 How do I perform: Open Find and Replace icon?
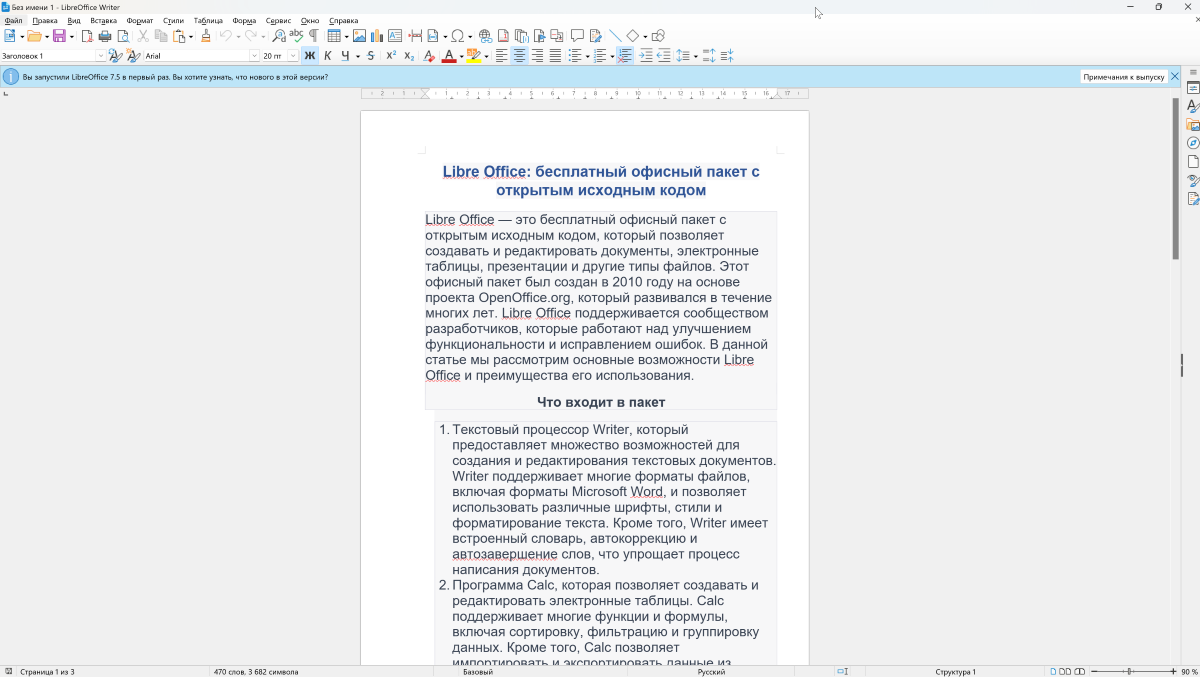coord(279,36)
